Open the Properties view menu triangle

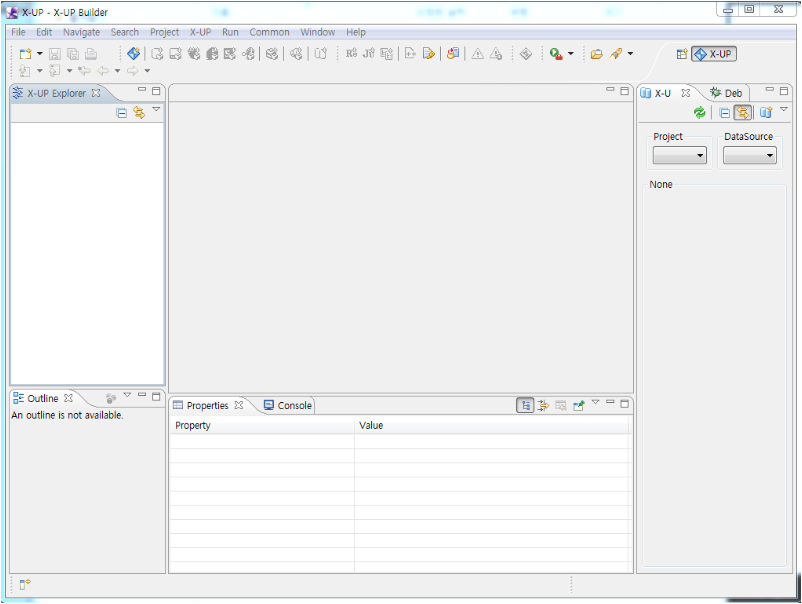click(x=595, y=402)
